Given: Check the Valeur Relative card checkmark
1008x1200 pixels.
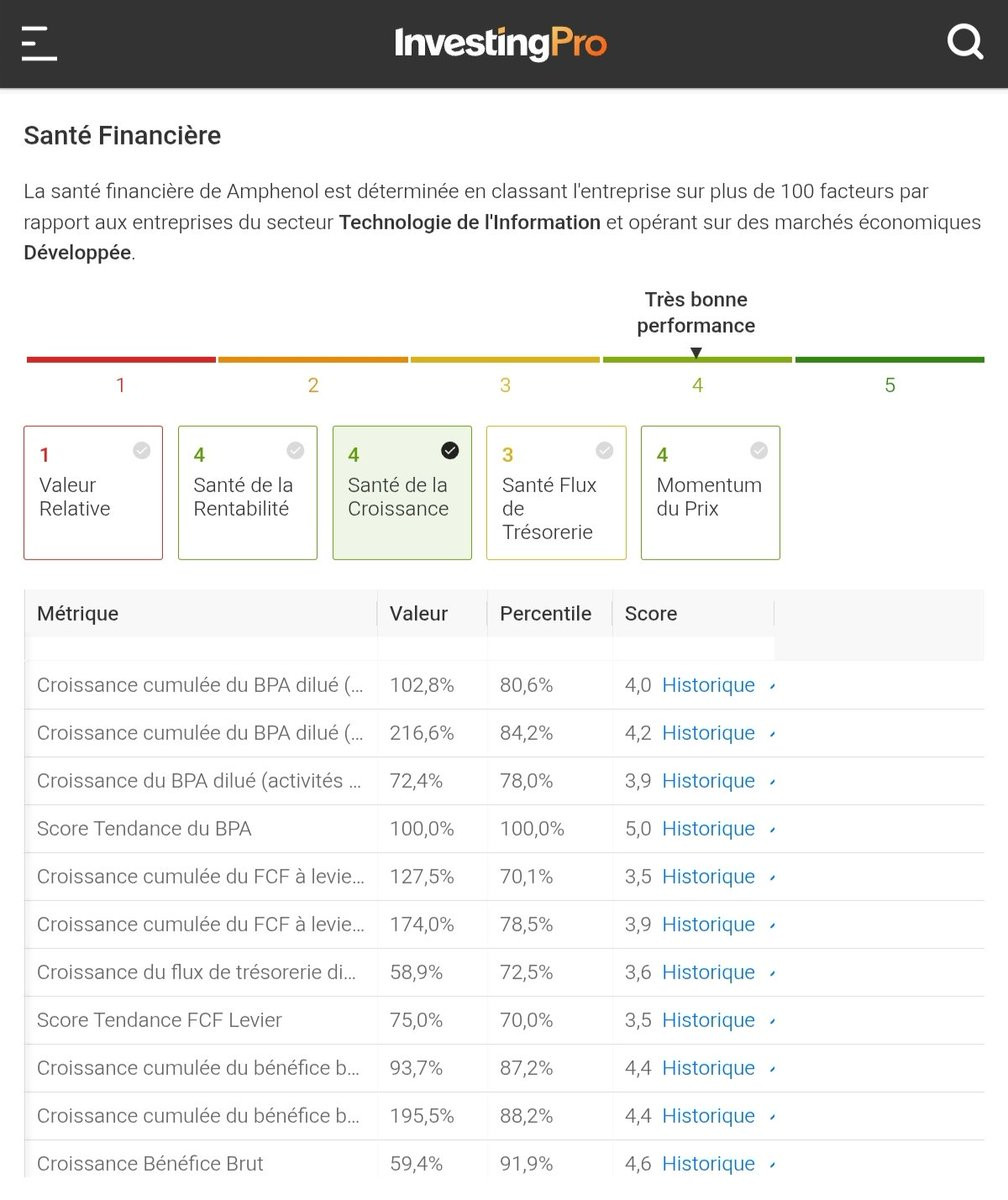Looking at the screenshot, I should 142,451.
